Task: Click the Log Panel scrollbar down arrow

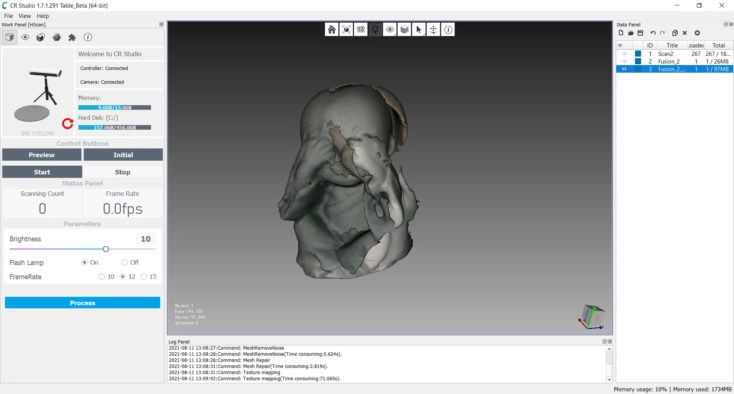Action: click(x=609, y=379)
